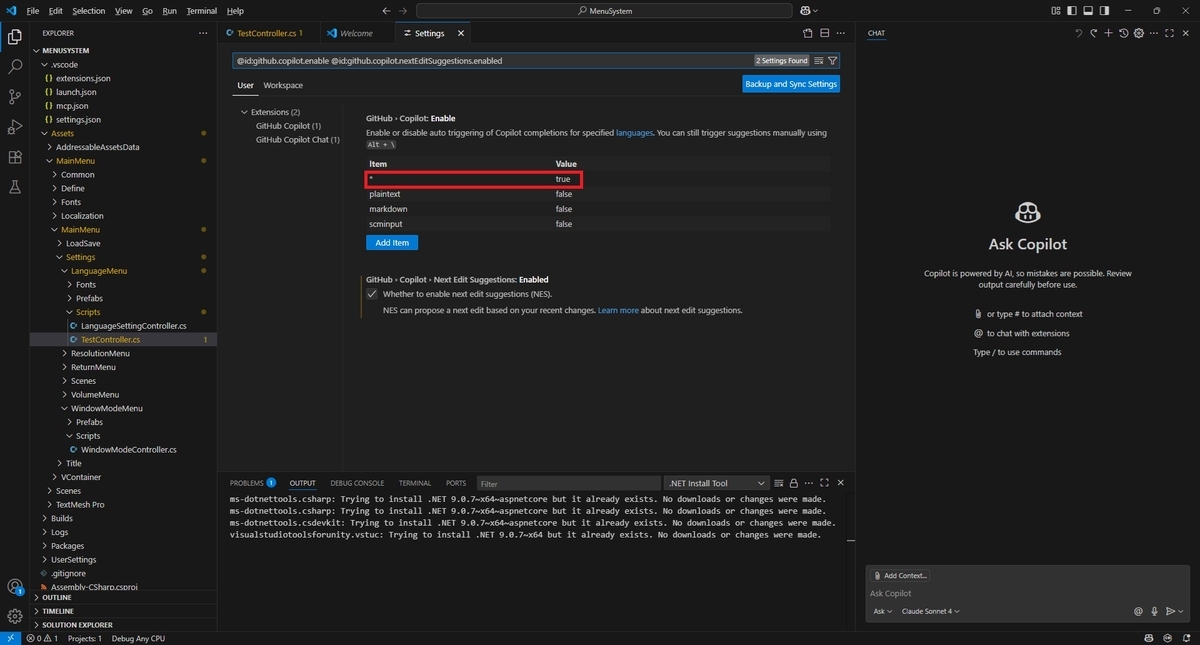Follow the languages link

[635, 132]
